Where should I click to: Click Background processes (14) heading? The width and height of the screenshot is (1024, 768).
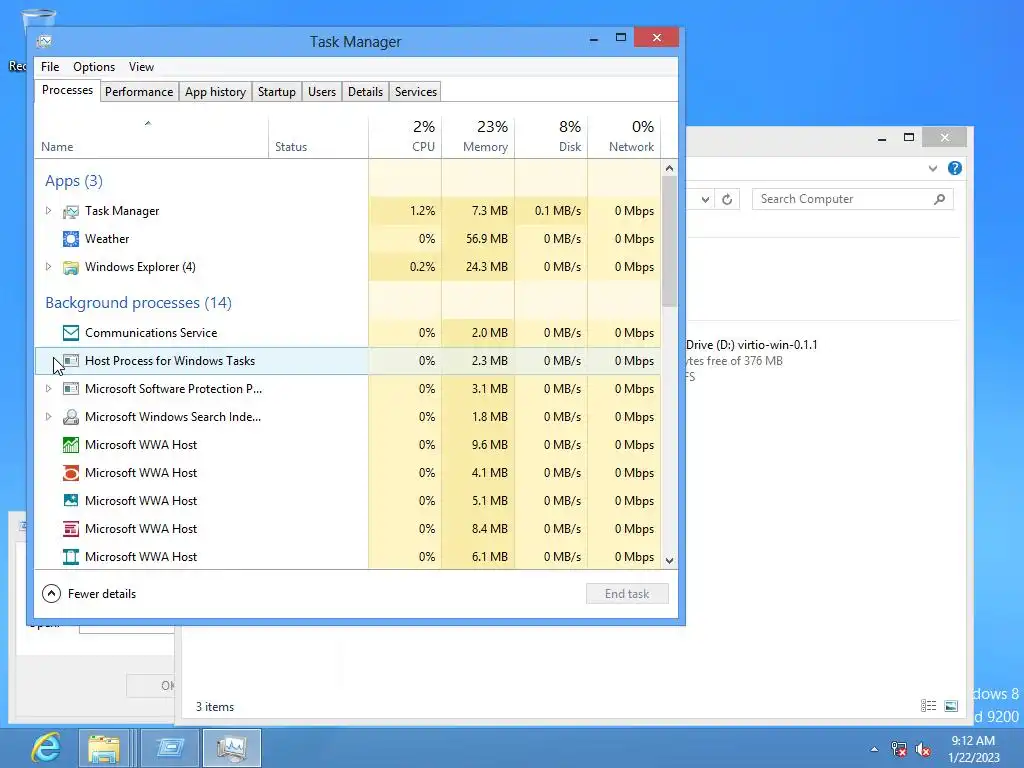pyautogui.click(x=138, y=303)
